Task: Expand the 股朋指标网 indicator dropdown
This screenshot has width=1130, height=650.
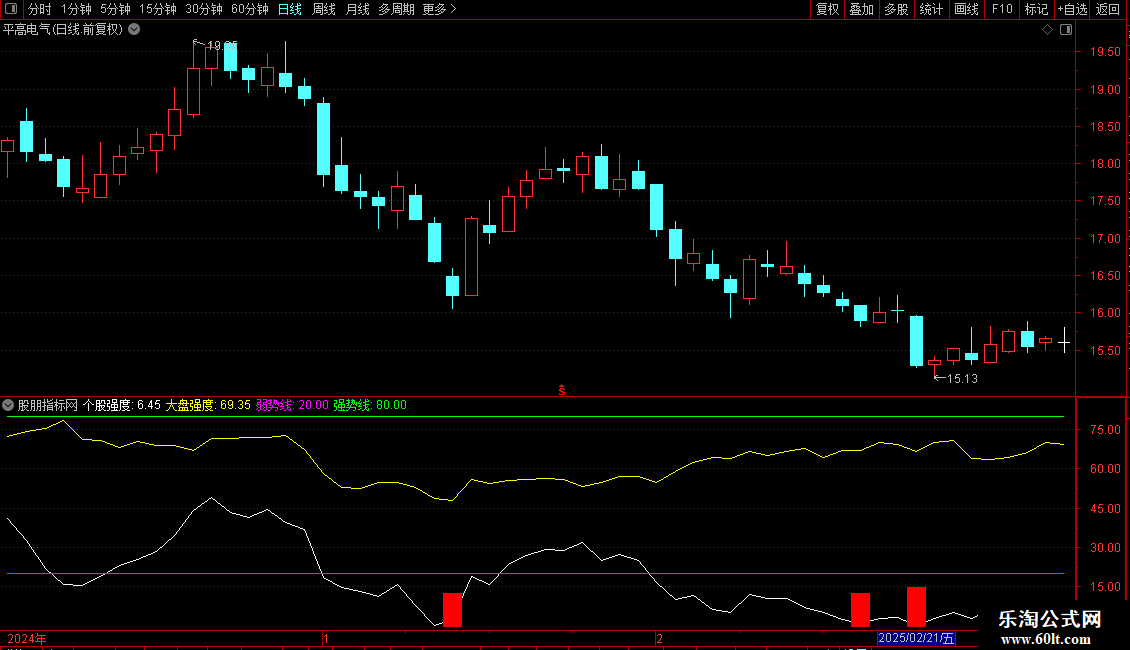Action: [x=9, y=405]
